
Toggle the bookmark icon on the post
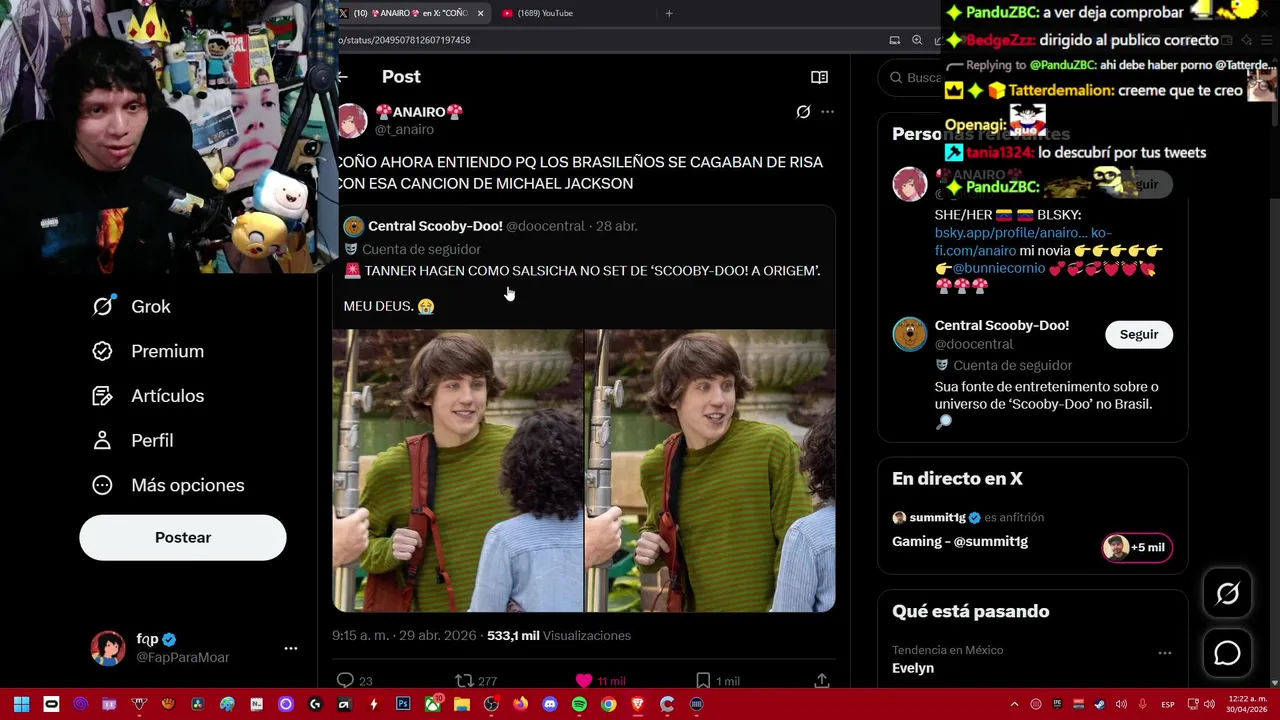pos(703,681)
